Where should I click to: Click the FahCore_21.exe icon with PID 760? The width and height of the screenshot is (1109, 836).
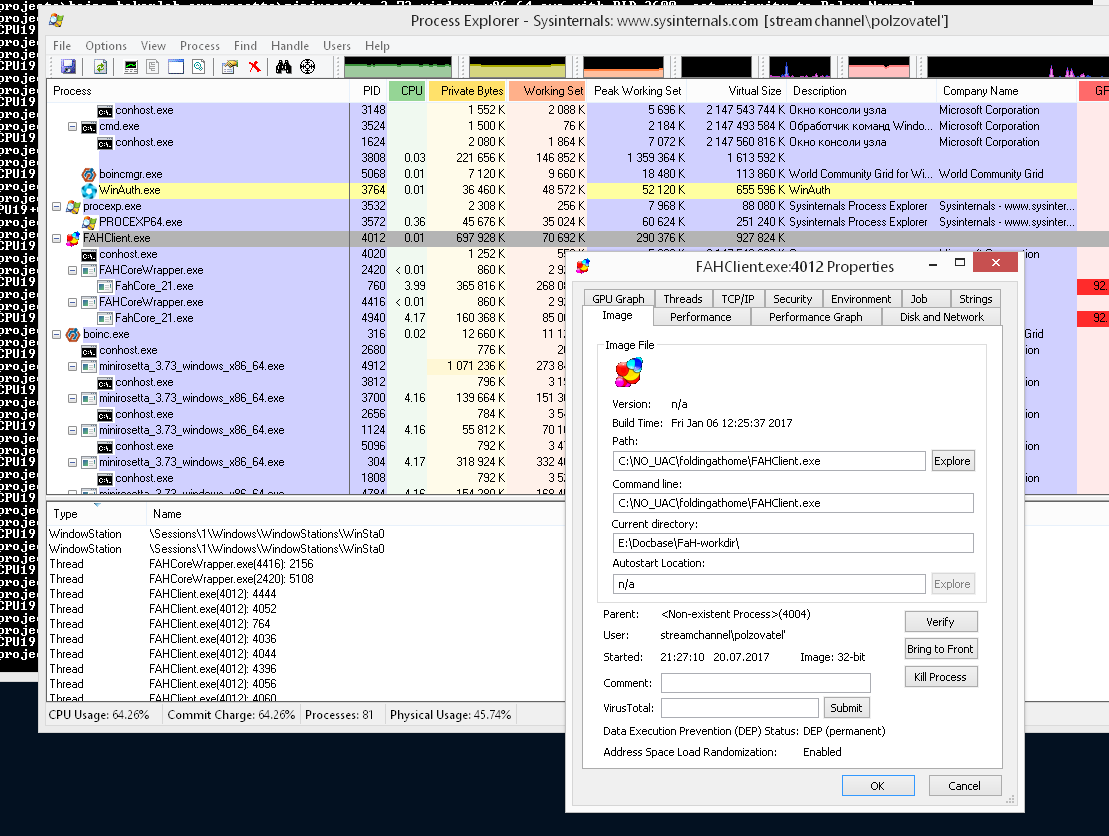click(105, 286)
